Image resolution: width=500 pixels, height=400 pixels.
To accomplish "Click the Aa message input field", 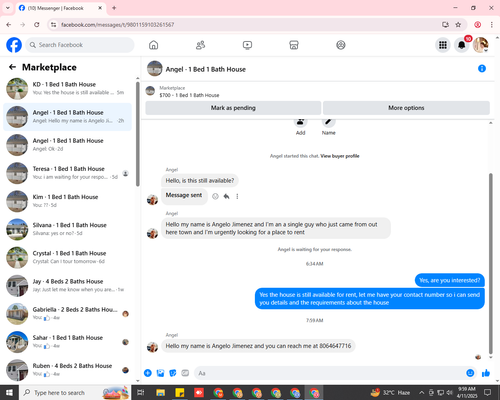I will pos(329,373).
